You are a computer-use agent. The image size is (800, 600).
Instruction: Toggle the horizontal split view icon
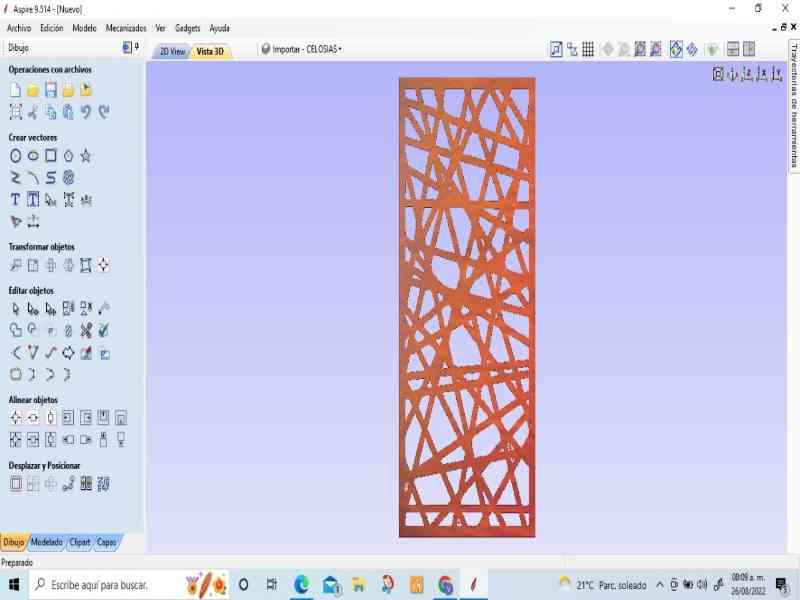[x=733, y=49]
